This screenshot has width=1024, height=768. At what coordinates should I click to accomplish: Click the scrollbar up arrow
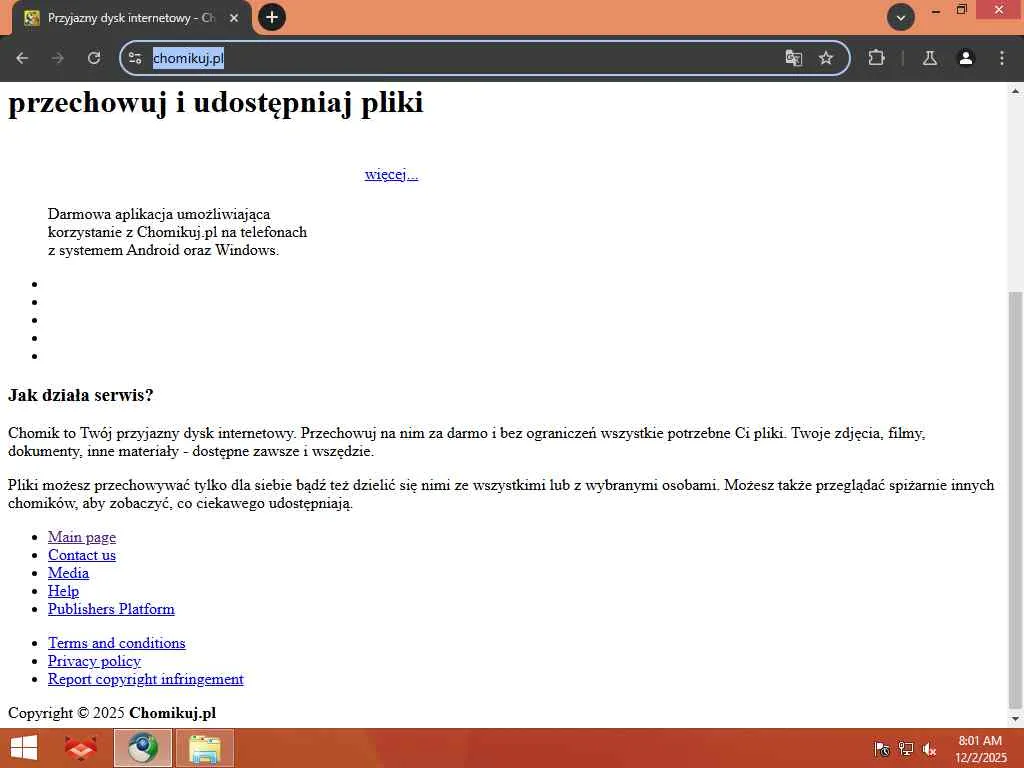[x=1016, y=91]
